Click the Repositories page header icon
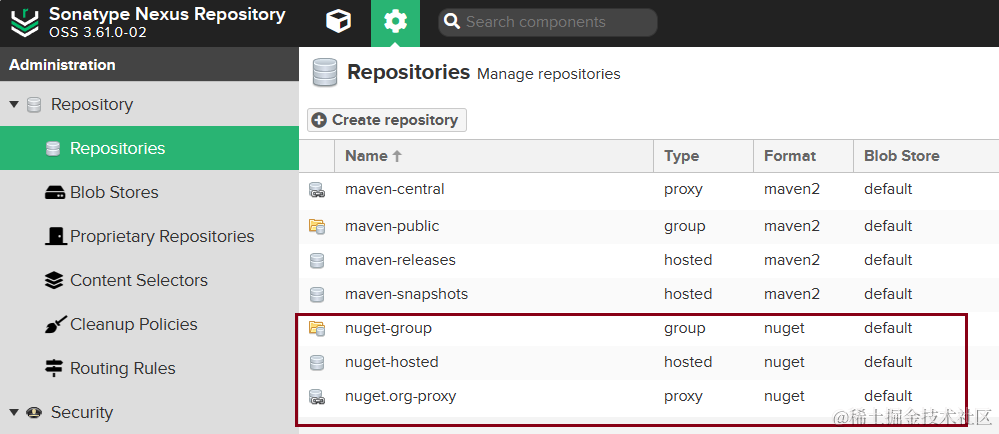 [x=325, y=73]
